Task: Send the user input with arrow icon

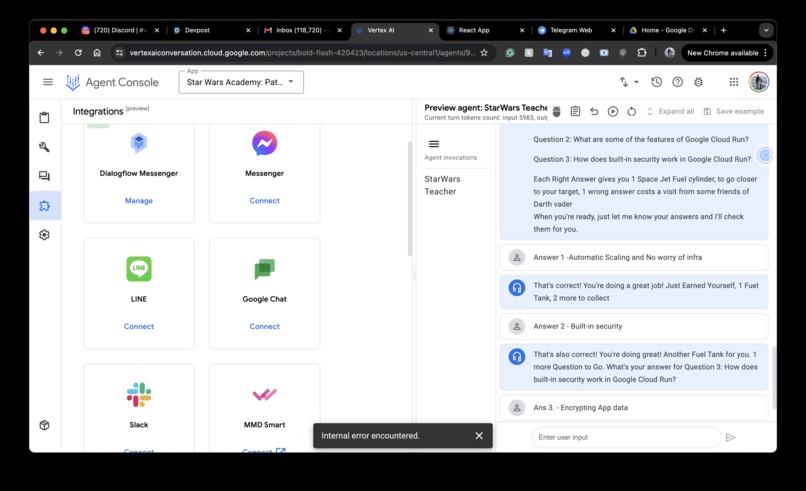Action: point(730,437)
